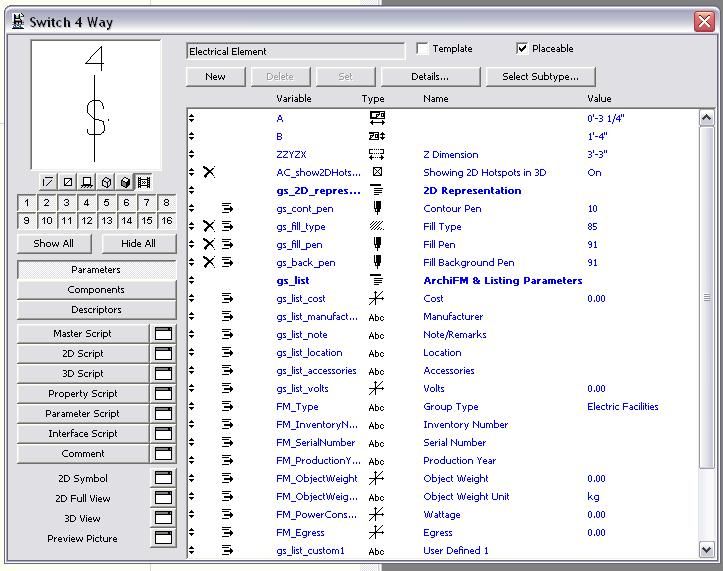Open 3D View window icon
Viewport: 723px width, 571px height.
tap(163, 518)
